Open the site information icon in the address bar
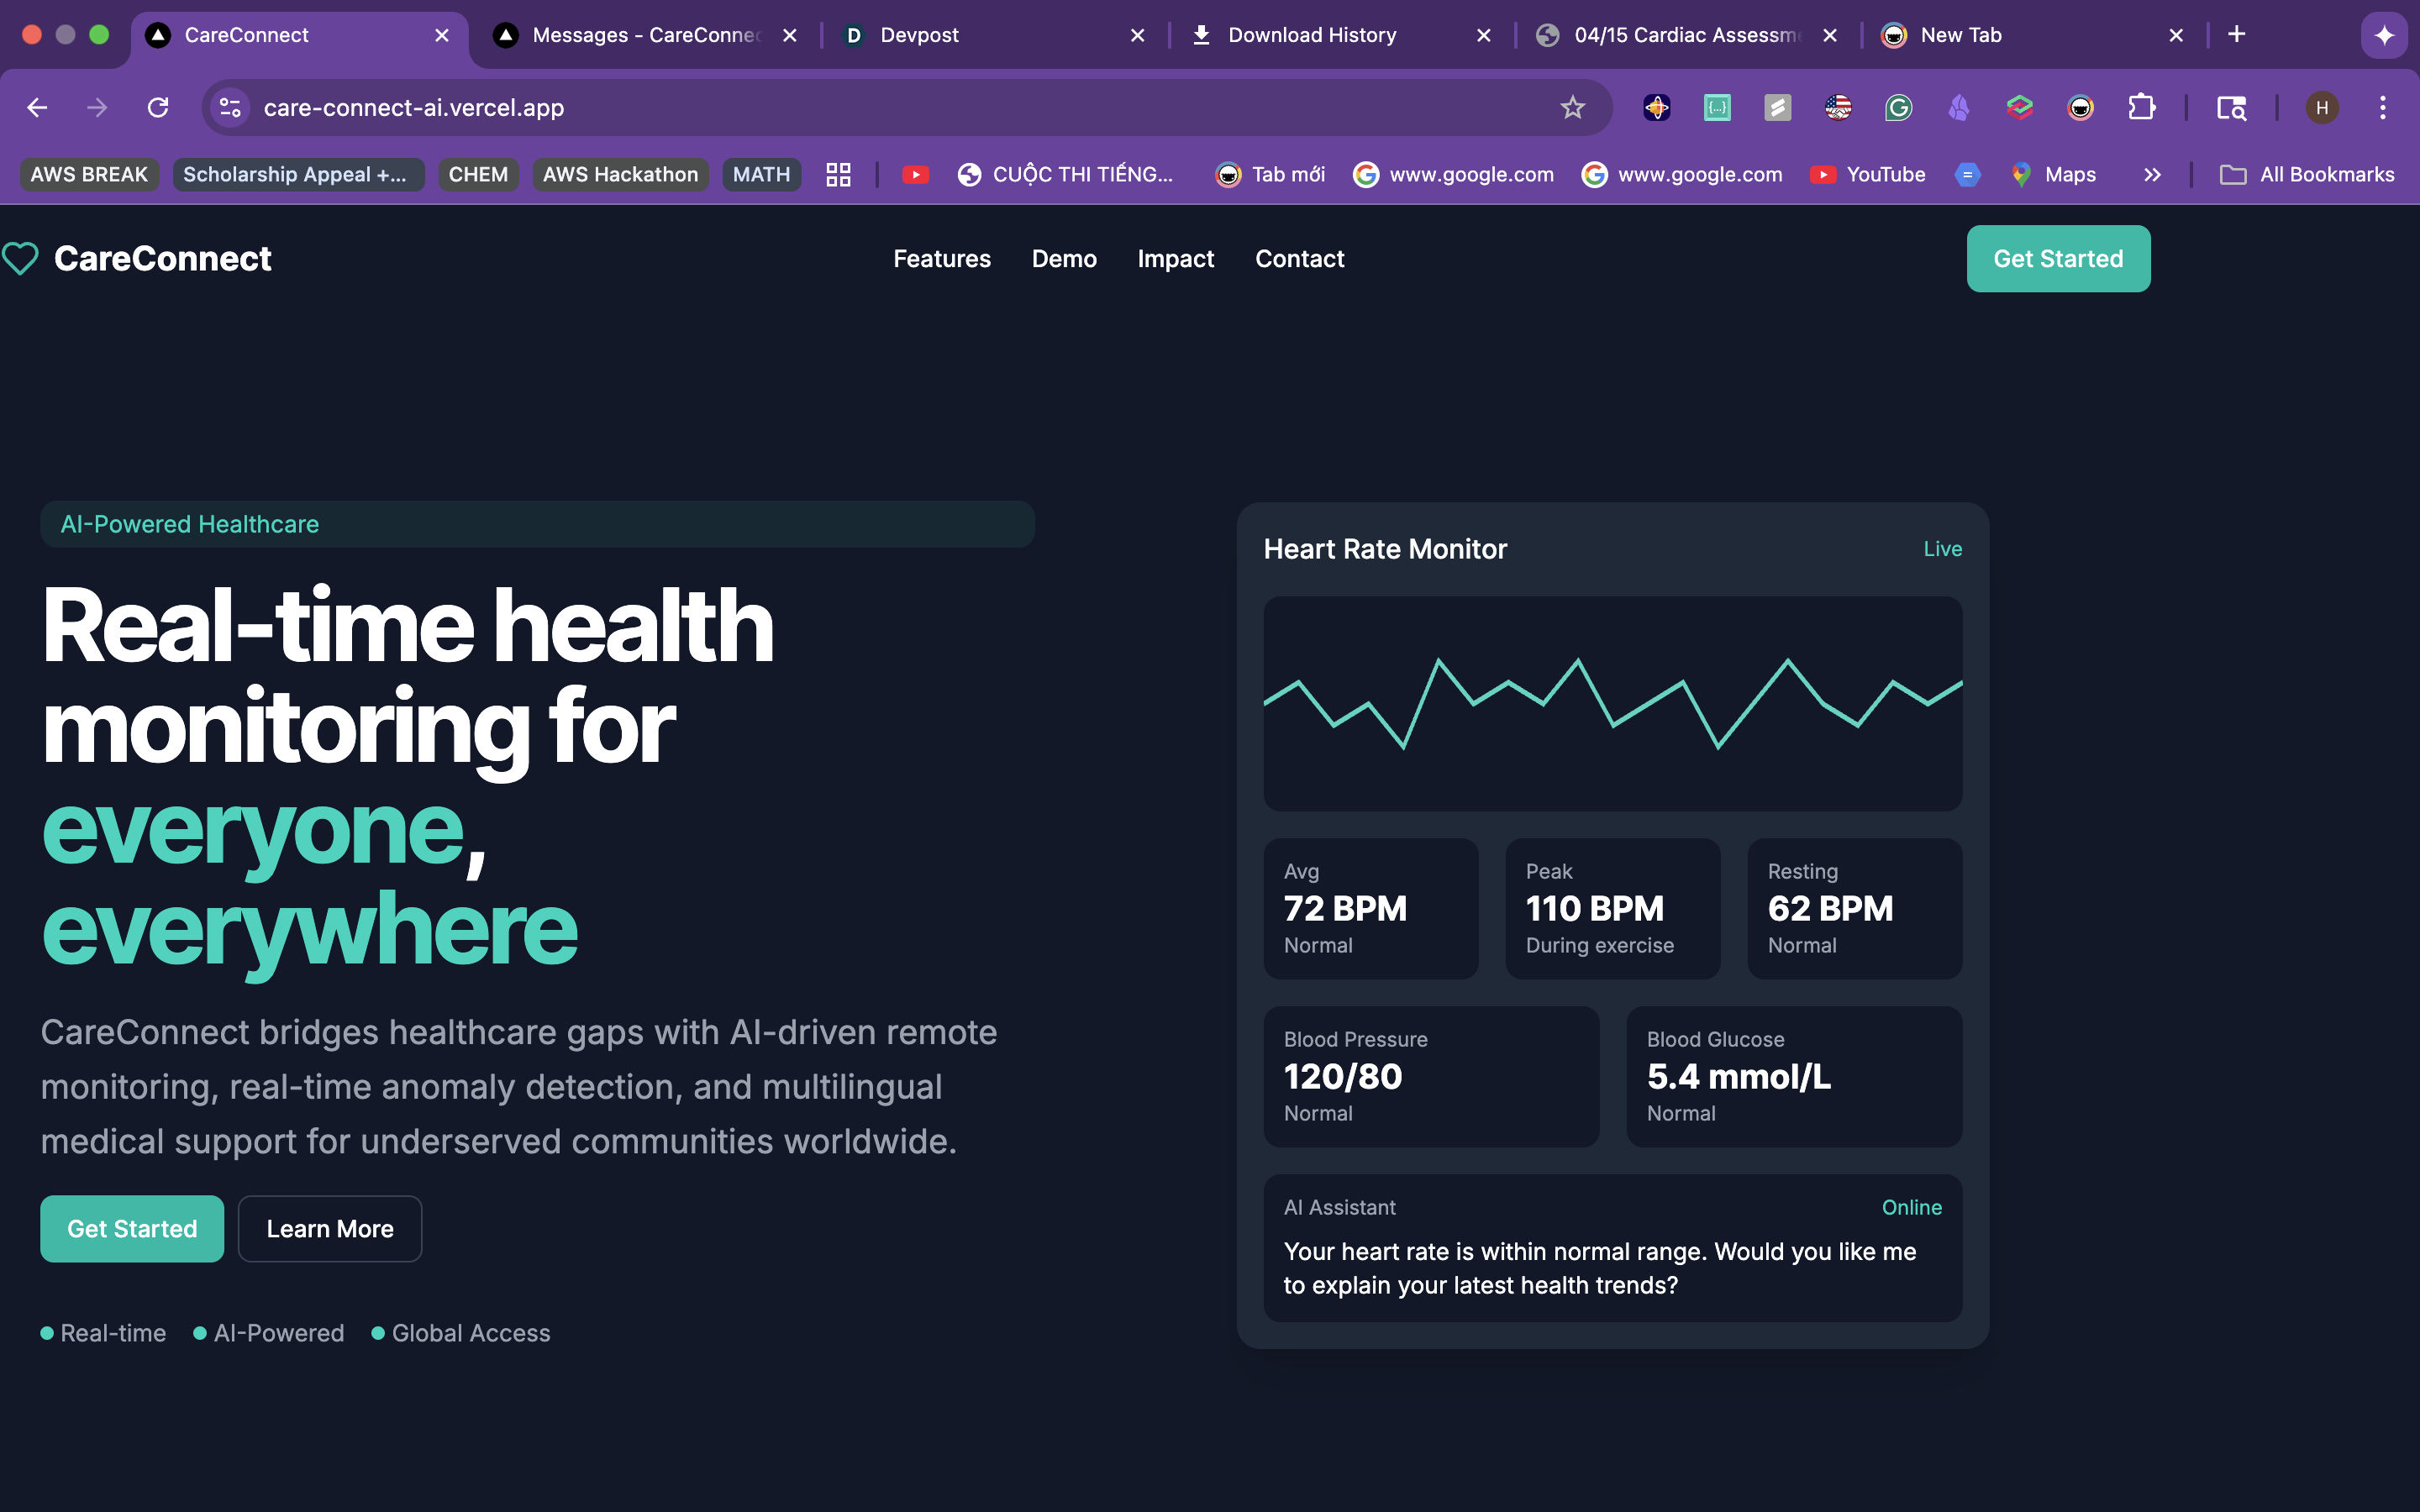 [230, 107]
